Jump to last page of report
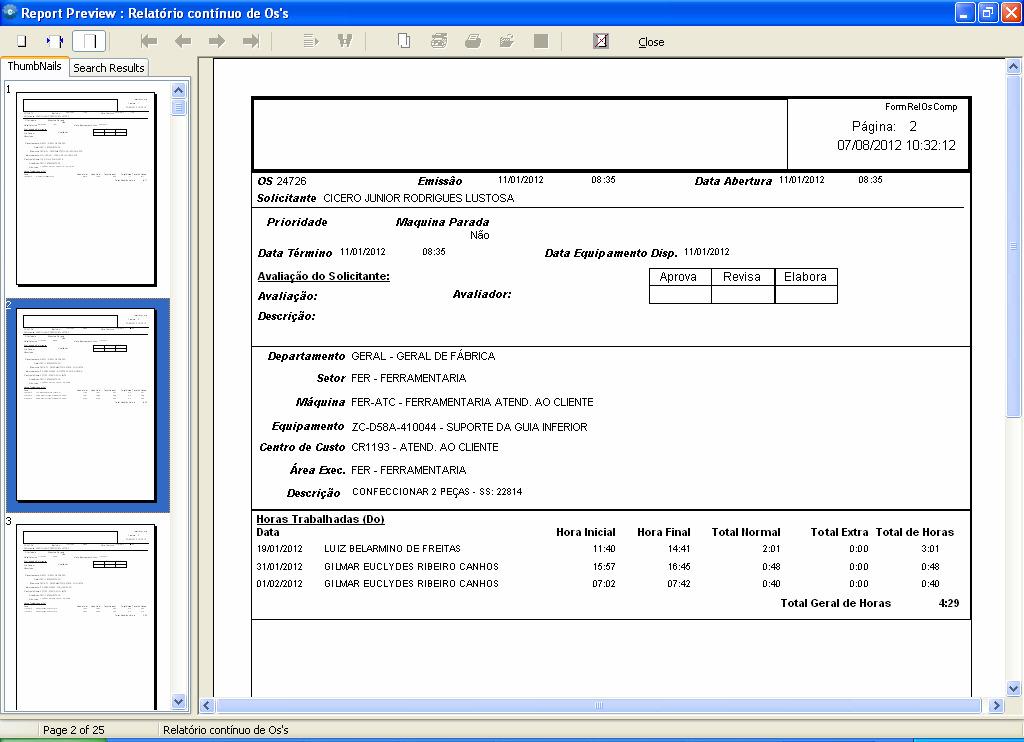This screenshot has height=742, width=1024. 251,41
